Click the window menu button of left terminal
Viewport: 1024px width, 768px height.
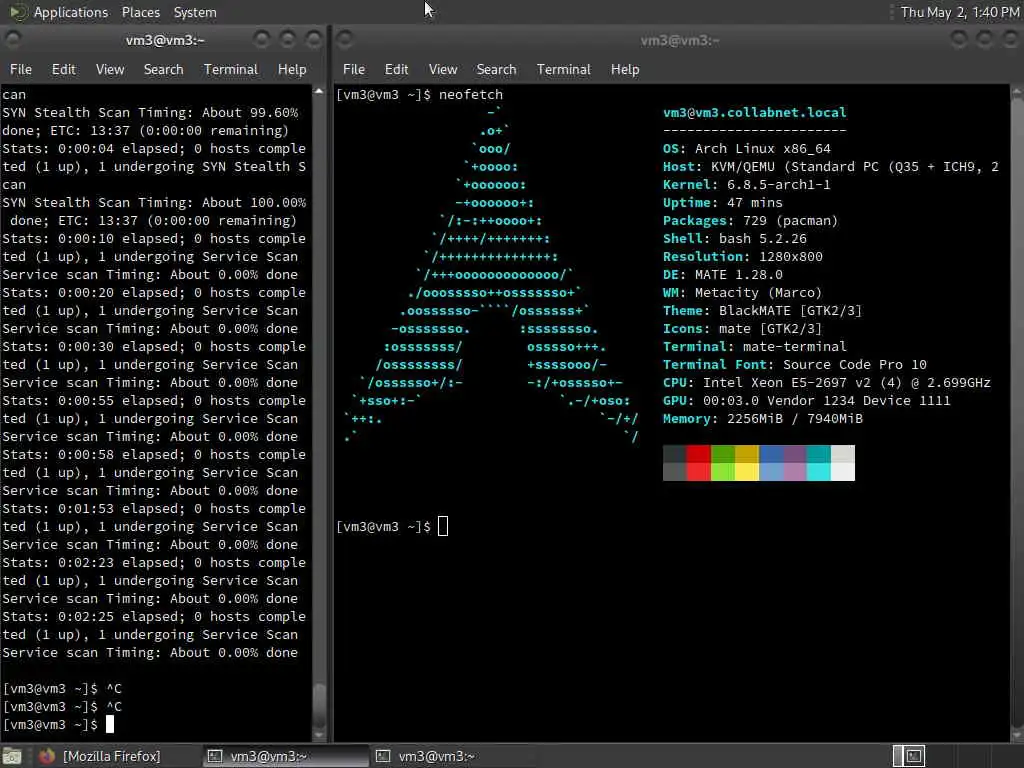tap(12, 40)
